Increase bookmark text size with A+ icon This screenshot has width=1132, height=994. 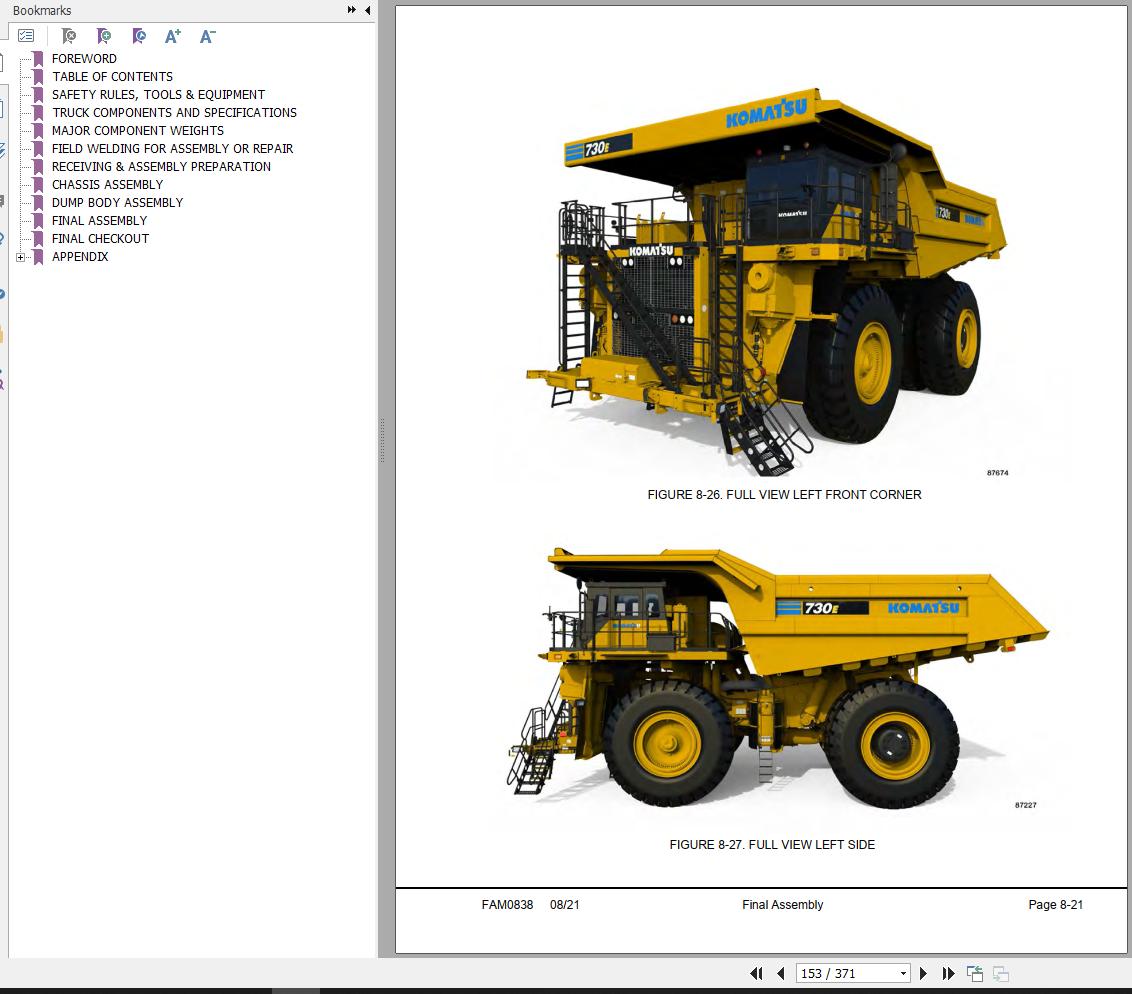[x=172, y=36]
